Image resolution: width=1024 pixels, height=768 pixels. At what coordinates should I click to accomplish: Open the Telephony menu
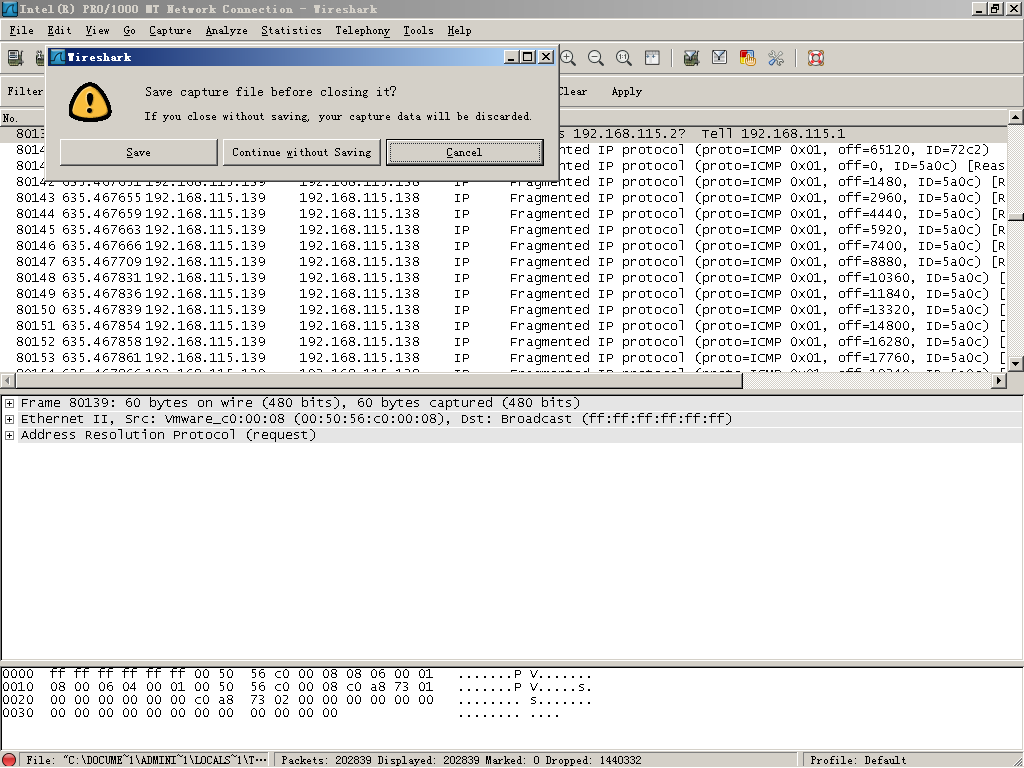point(362,31)
